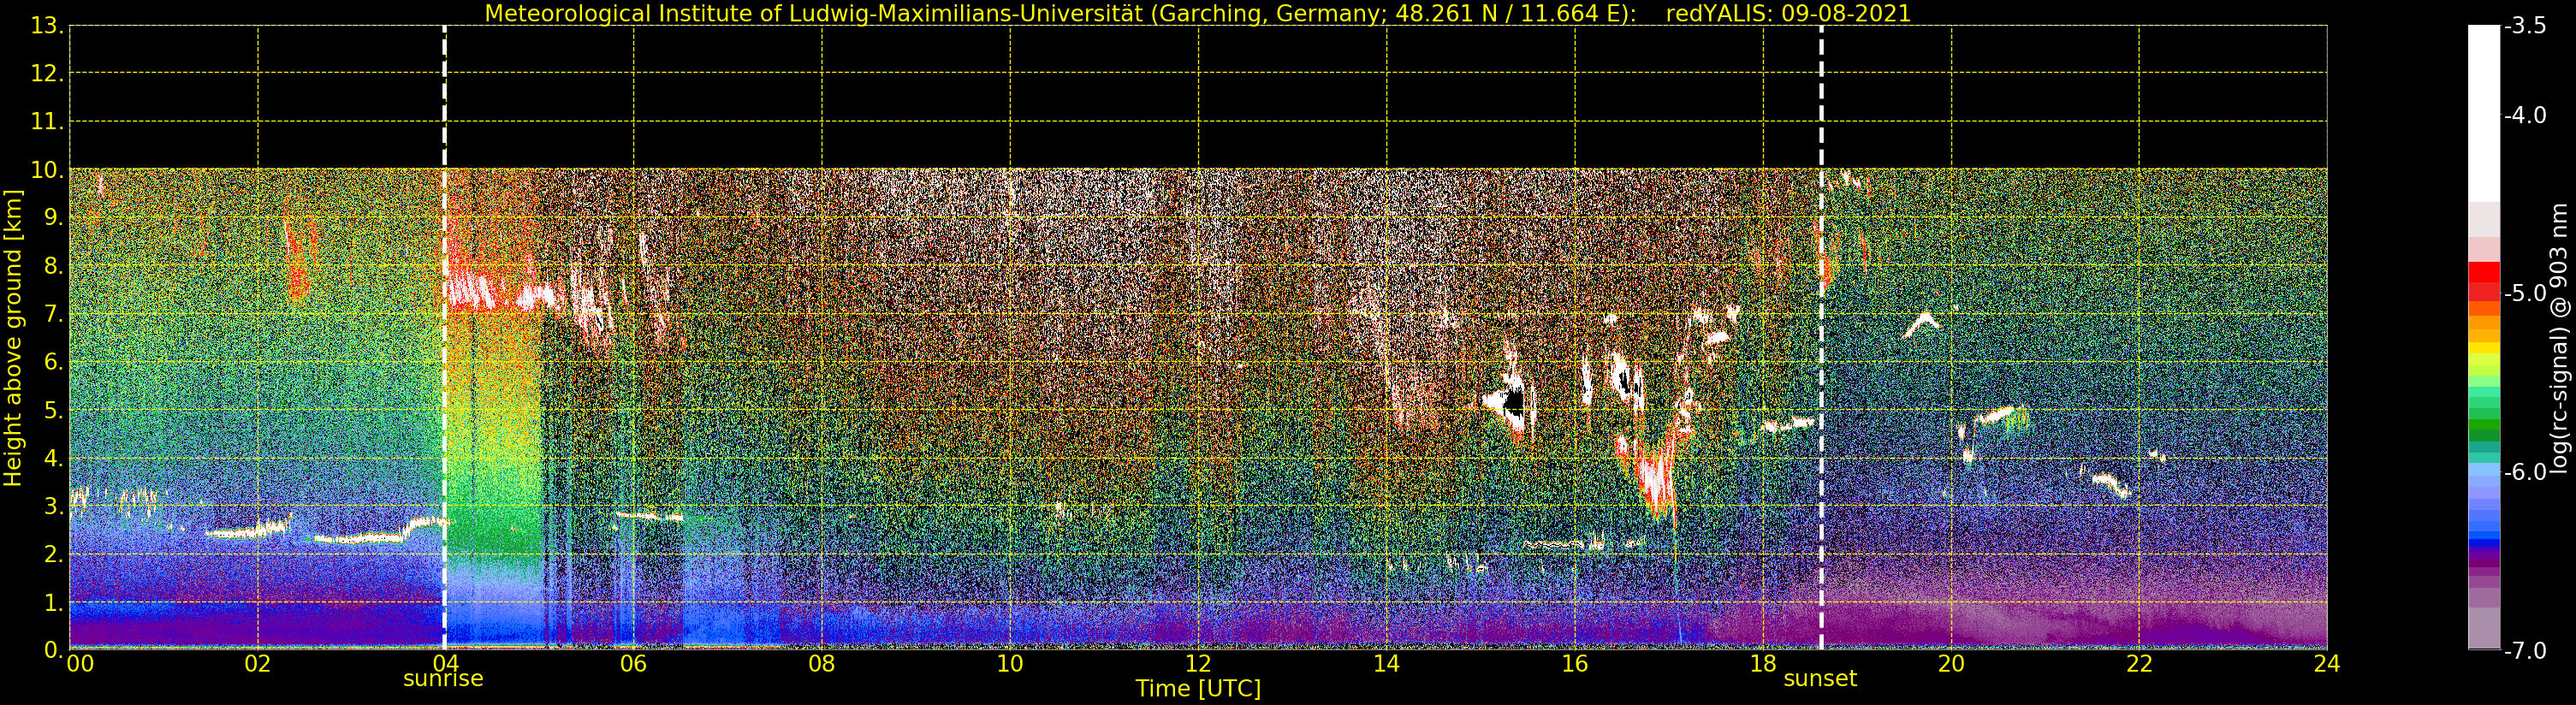2576x705 pixels.
Task: Pick the red band on the colorbar
Action: (2484, 274)
